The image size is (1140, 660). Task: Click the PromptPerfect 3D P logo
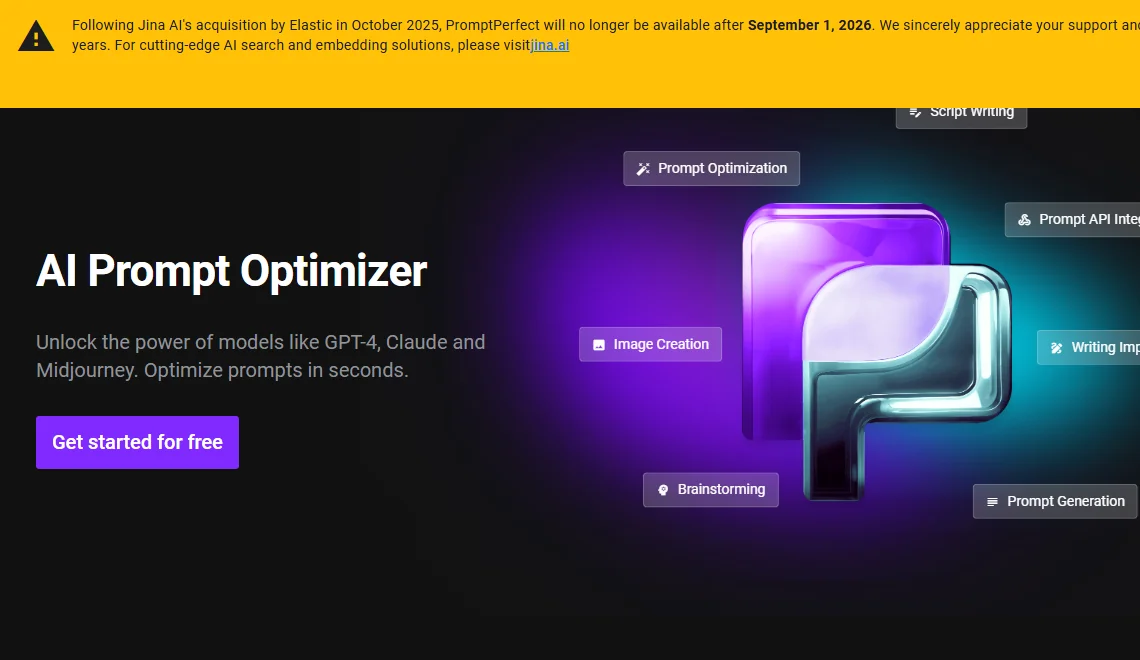(876, 351)
